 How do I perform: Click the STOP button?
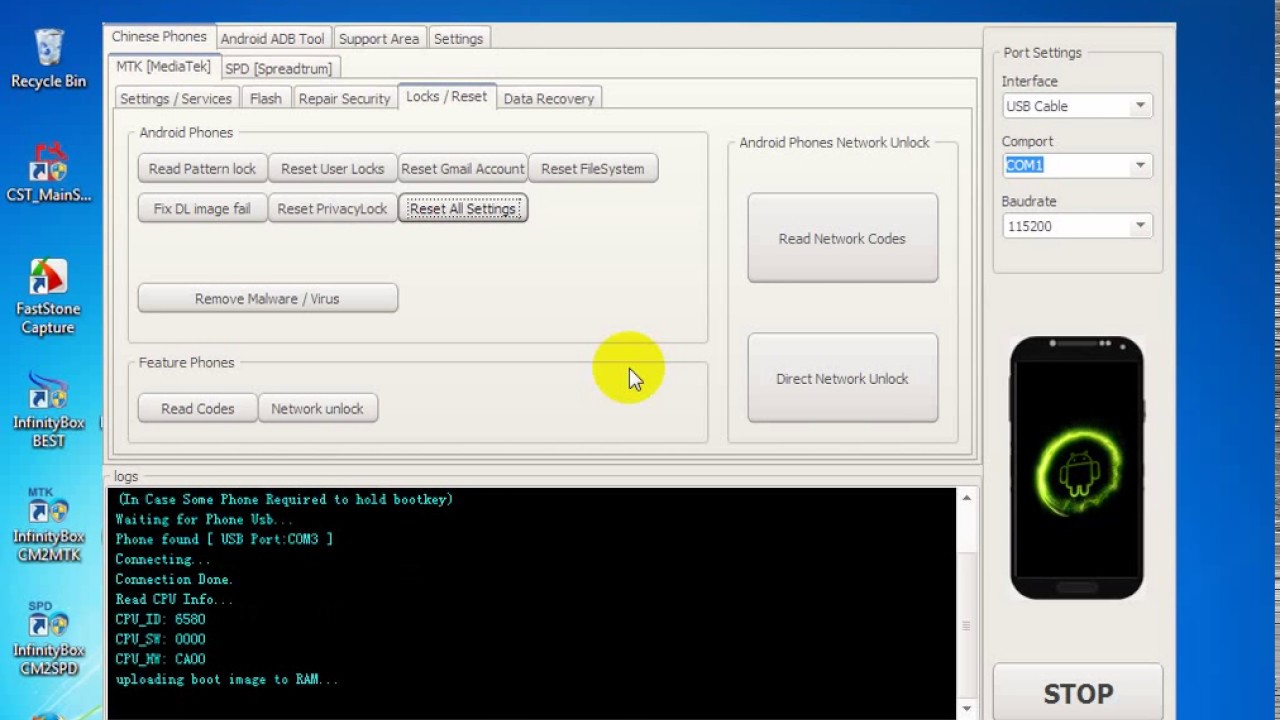(x=1078, y=693)
